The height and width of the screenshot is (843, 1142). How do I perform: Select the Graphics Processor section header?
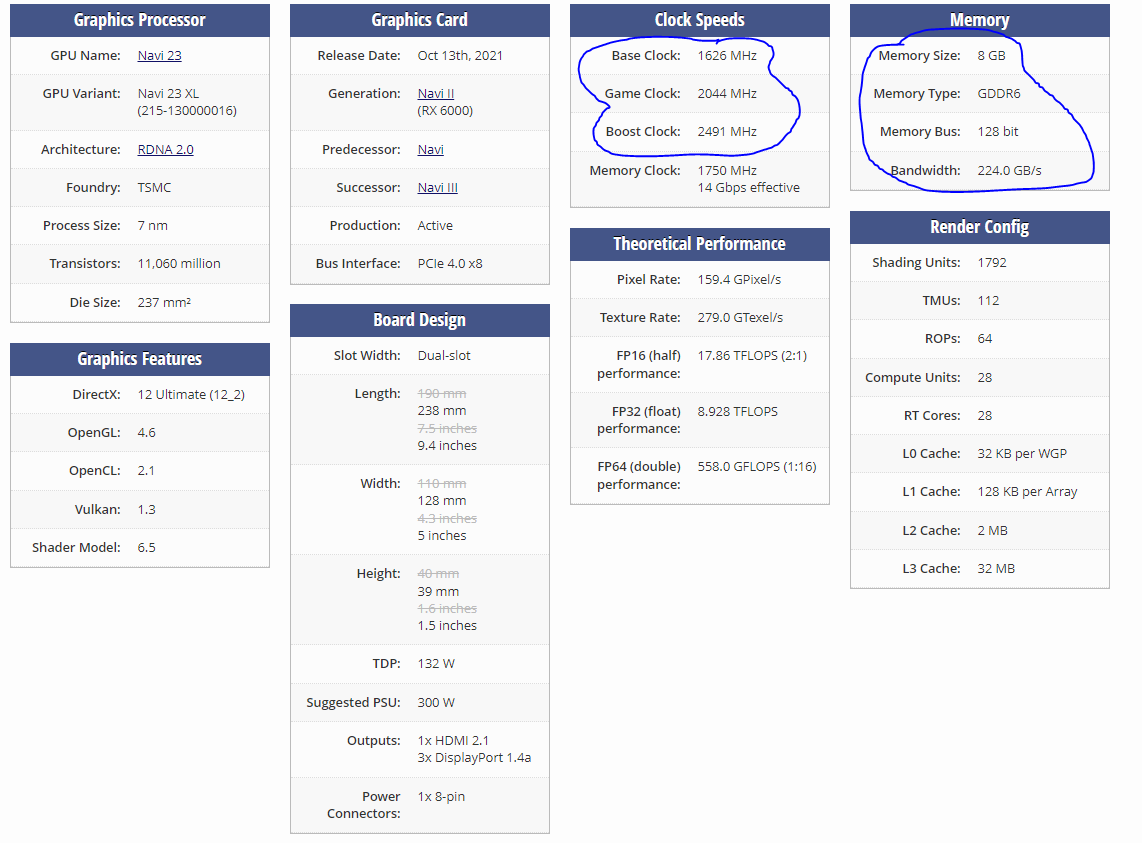(140, 20)
